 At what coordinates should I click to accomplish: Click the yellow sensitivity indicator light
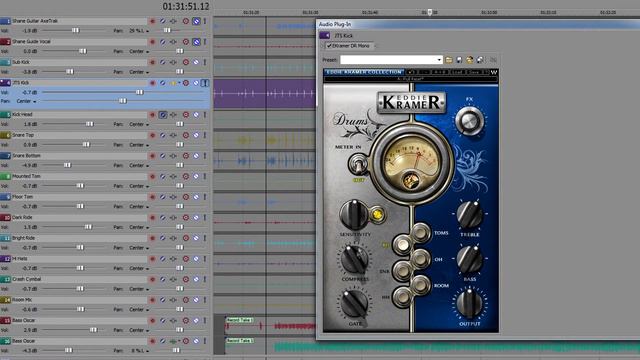(378, 215)
